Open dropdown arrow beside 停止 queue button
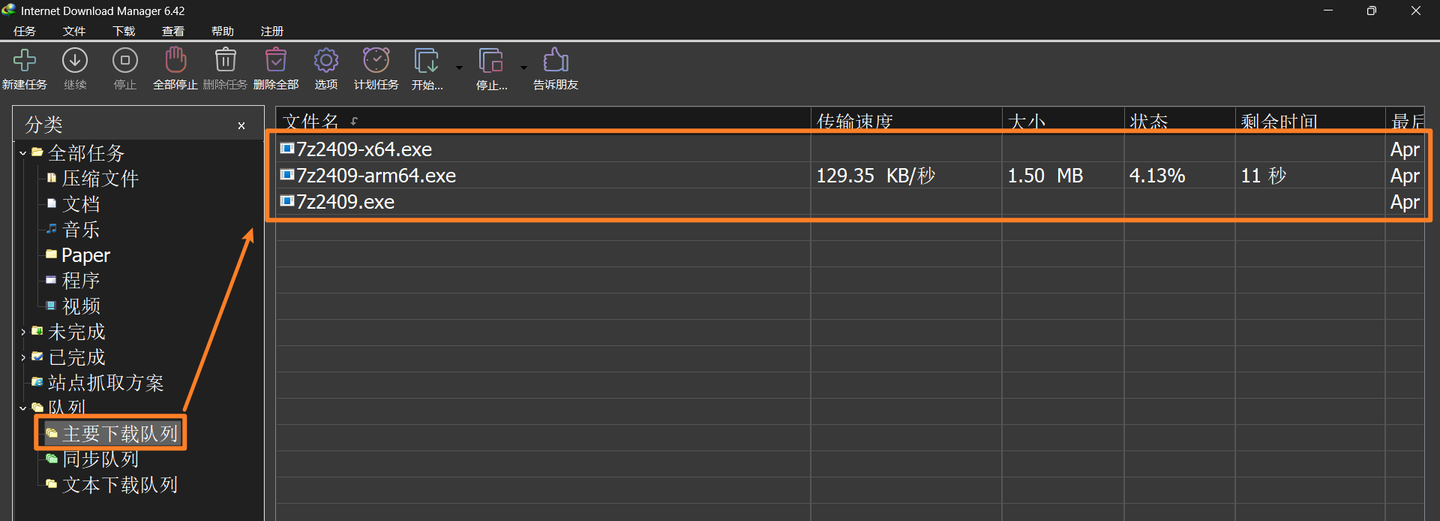The height and width of the screenshot is (521, 1440). point(523,68)
